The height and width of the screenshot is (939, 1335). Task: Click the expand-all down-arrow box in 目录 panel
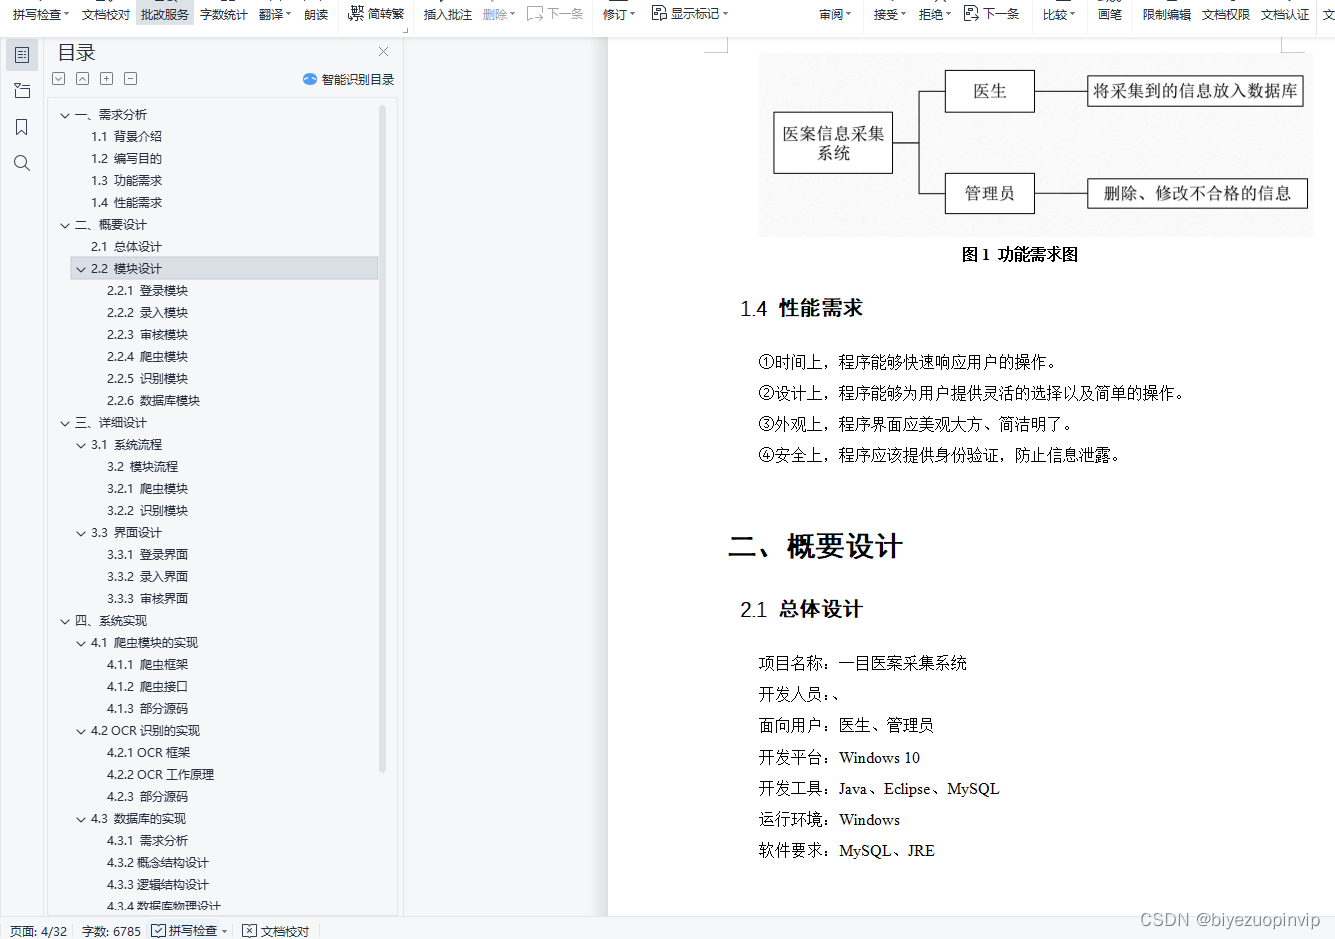[59, 78]
